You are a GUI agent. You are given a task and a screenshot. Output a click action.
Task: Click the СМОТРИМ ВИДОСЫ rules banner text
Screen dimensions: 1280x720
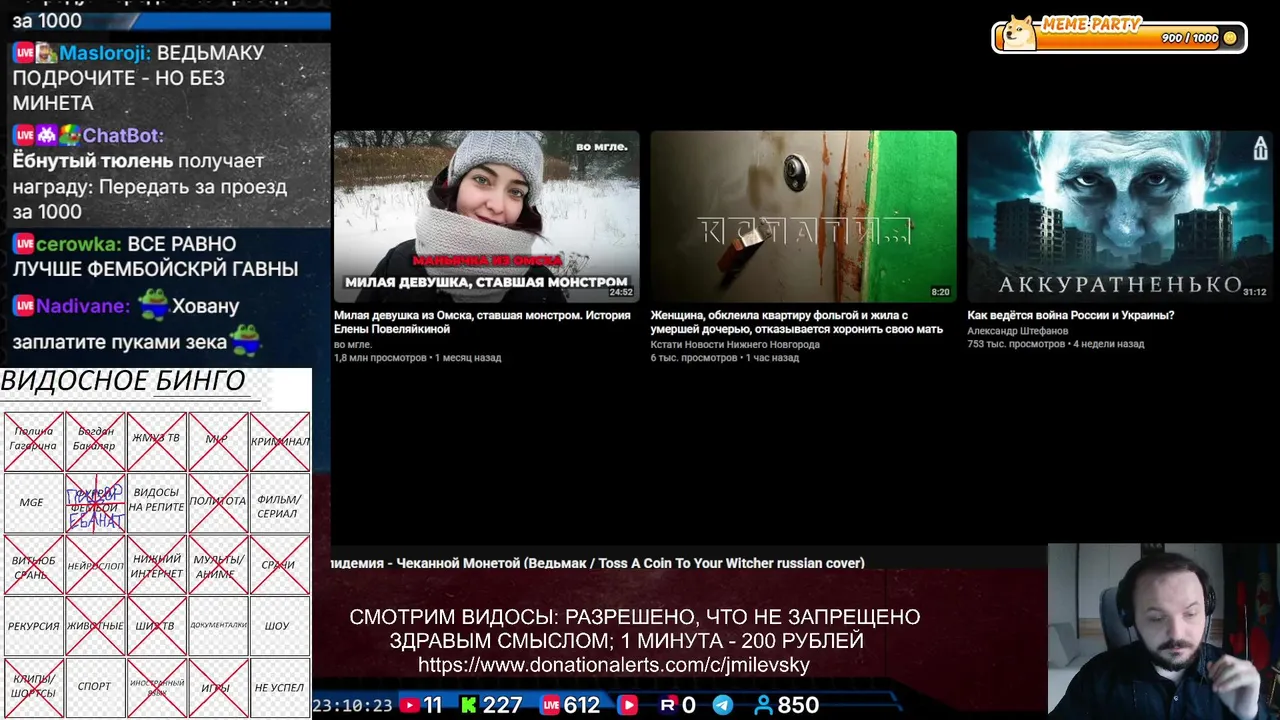[x=635, y=629]
